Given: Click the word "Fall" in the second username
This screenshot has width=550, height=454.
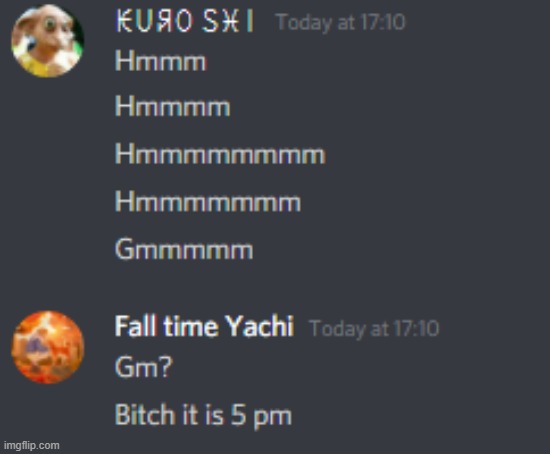Looking at the screenshot, I should [x=135, y=326].
